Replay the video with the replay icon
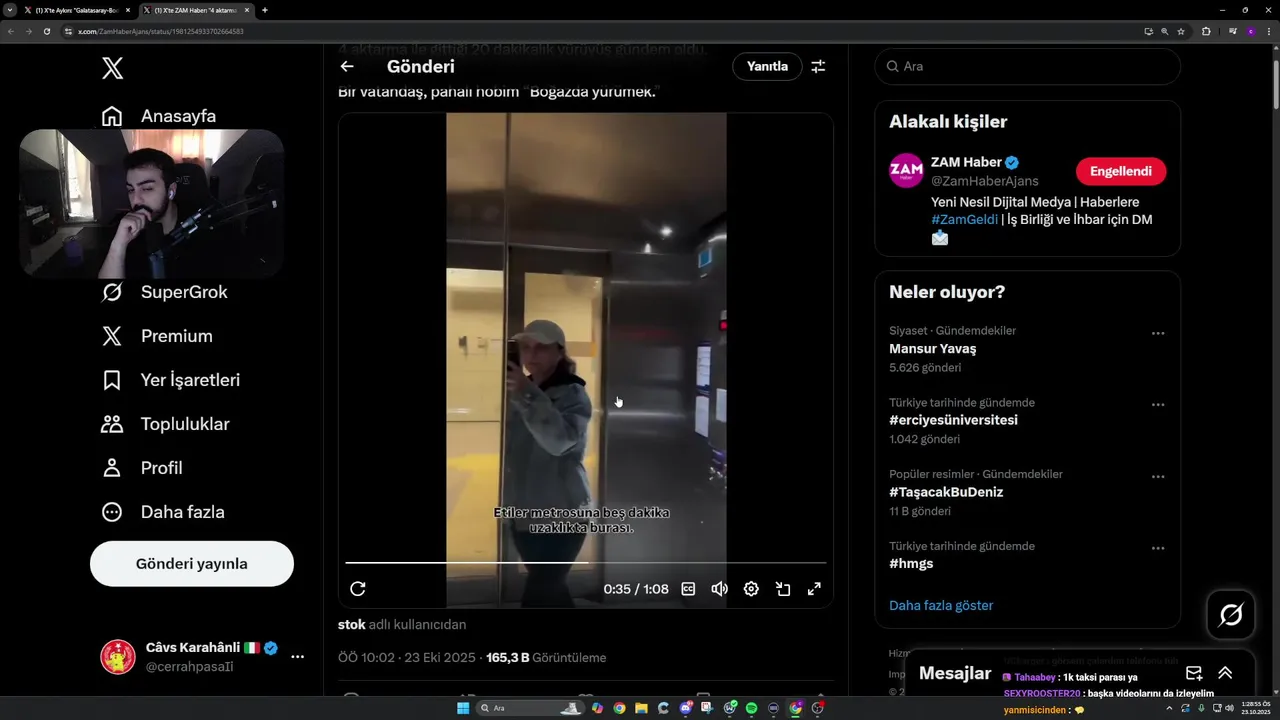The width and height of the screenshot is (1280, 720). pos(358,589)
